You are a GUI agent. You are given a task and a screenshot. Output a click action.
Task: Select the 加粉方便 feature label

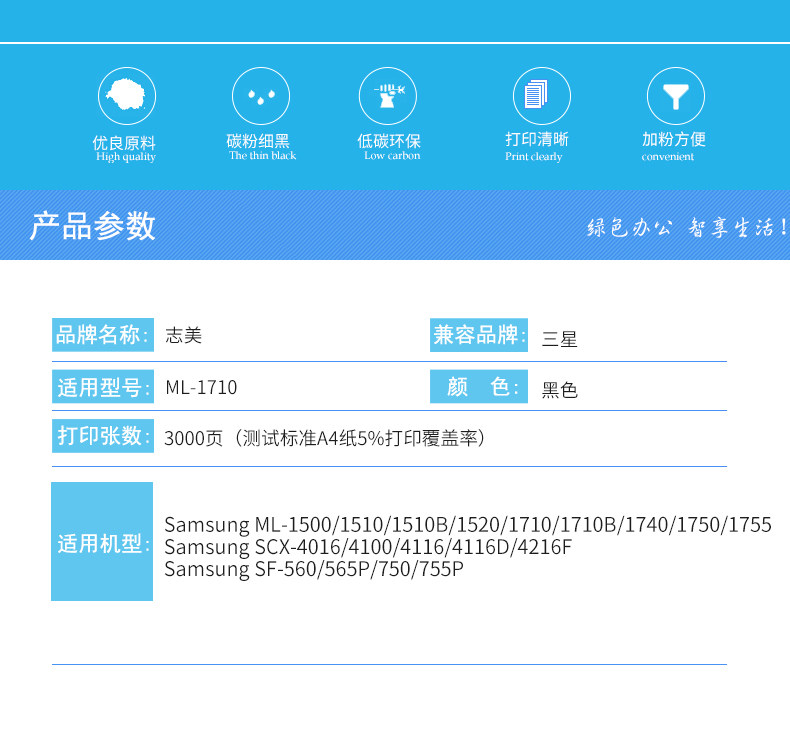pos(674,139)
